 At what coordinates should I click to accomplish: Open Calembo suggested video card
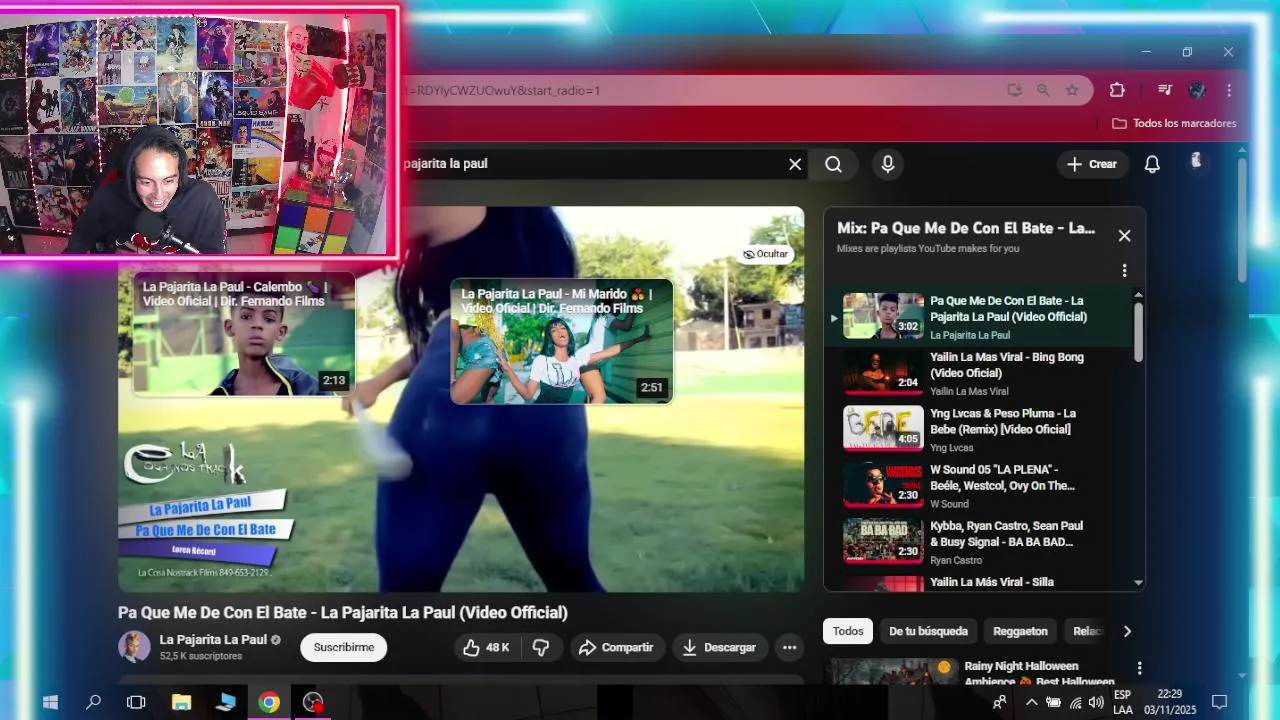click(244, 334)
